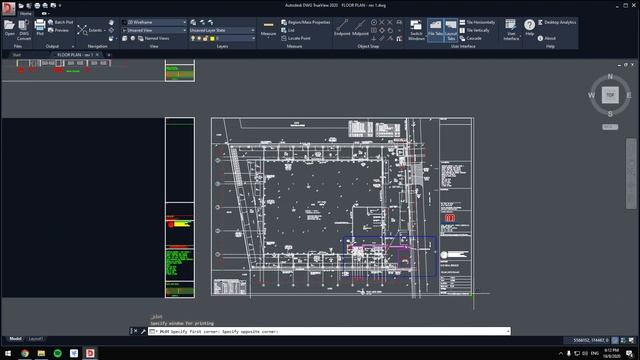640x360 pixels.
Task: Tile windows vertically
Action: pos(474,30)
